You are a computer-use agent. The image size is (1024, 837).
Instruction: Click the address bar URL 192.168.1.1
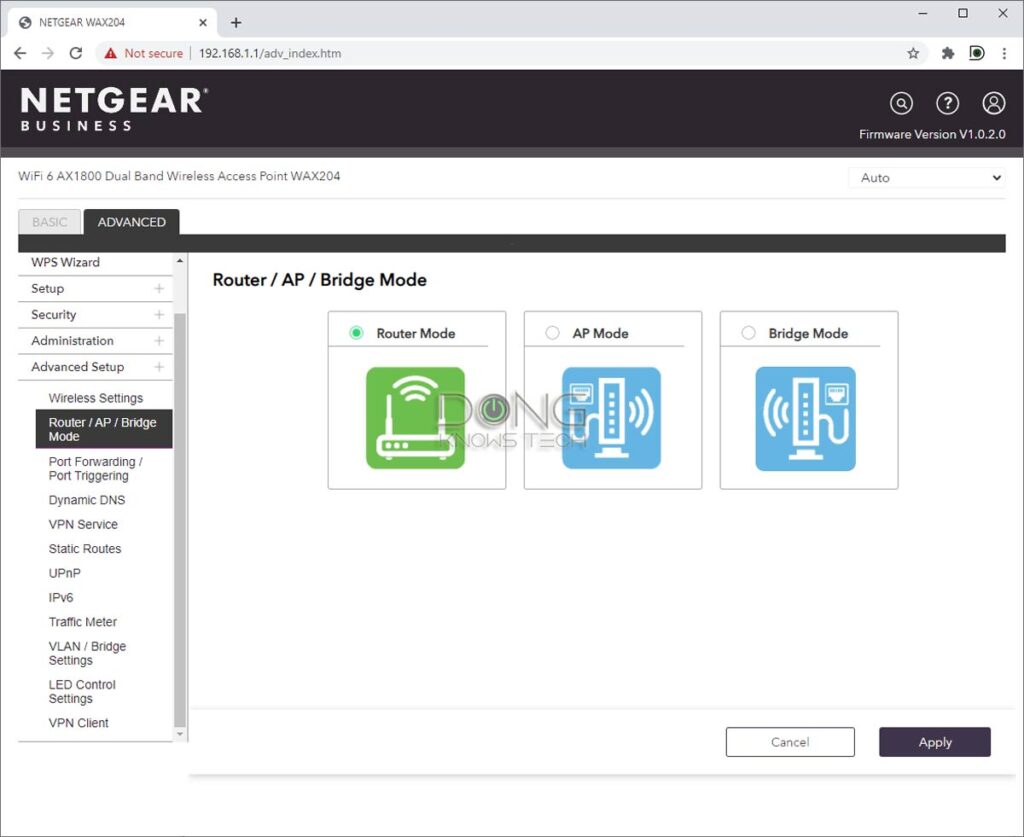click(x=270, y=54)
